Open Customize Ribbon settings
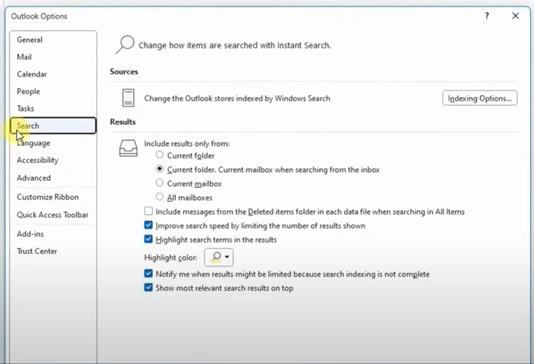 (x=48, y=197)
